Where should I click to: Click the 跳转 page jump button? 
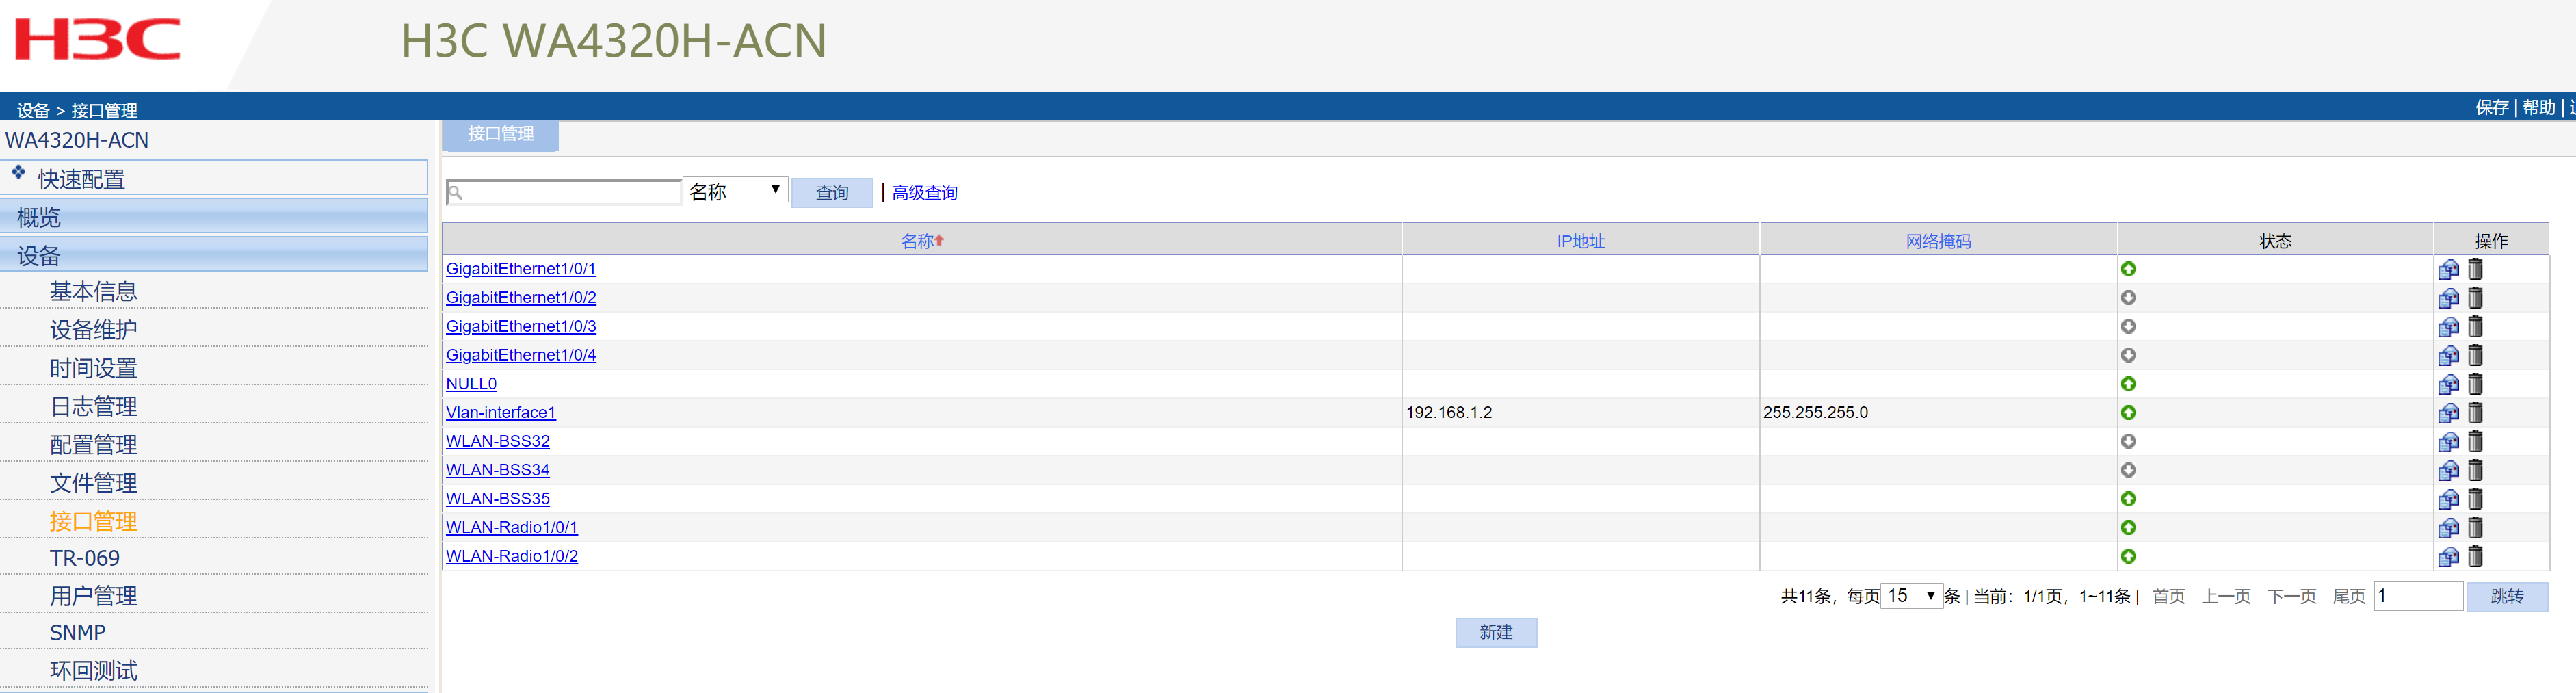click(x=2506, y=597)
